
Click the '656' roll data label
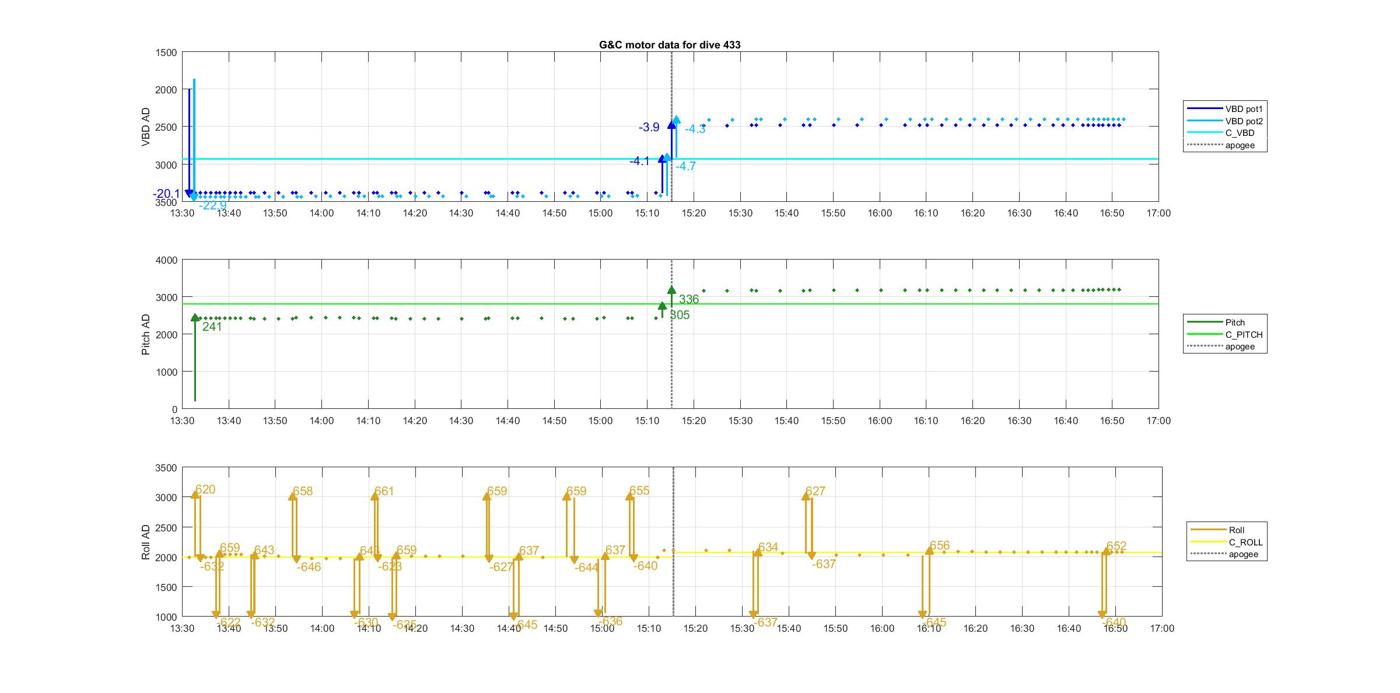click(x=940, y=546)
